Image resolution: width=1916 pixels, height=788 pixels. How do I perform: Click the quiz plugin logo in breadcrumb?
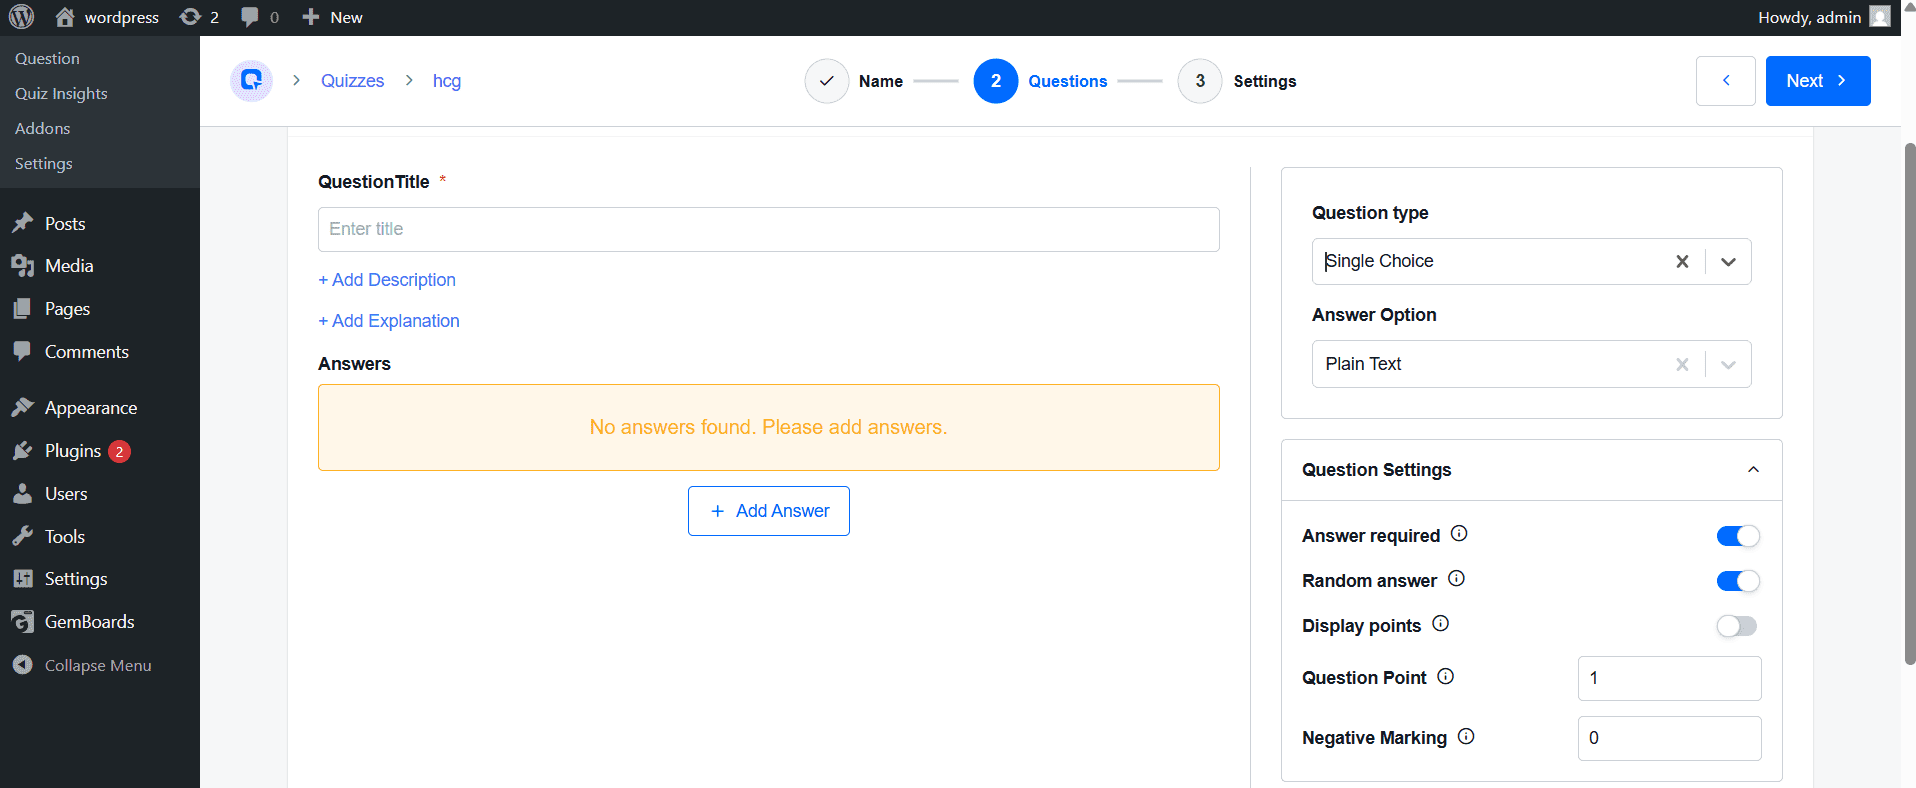pyautogui.click(x=251, y=81)
